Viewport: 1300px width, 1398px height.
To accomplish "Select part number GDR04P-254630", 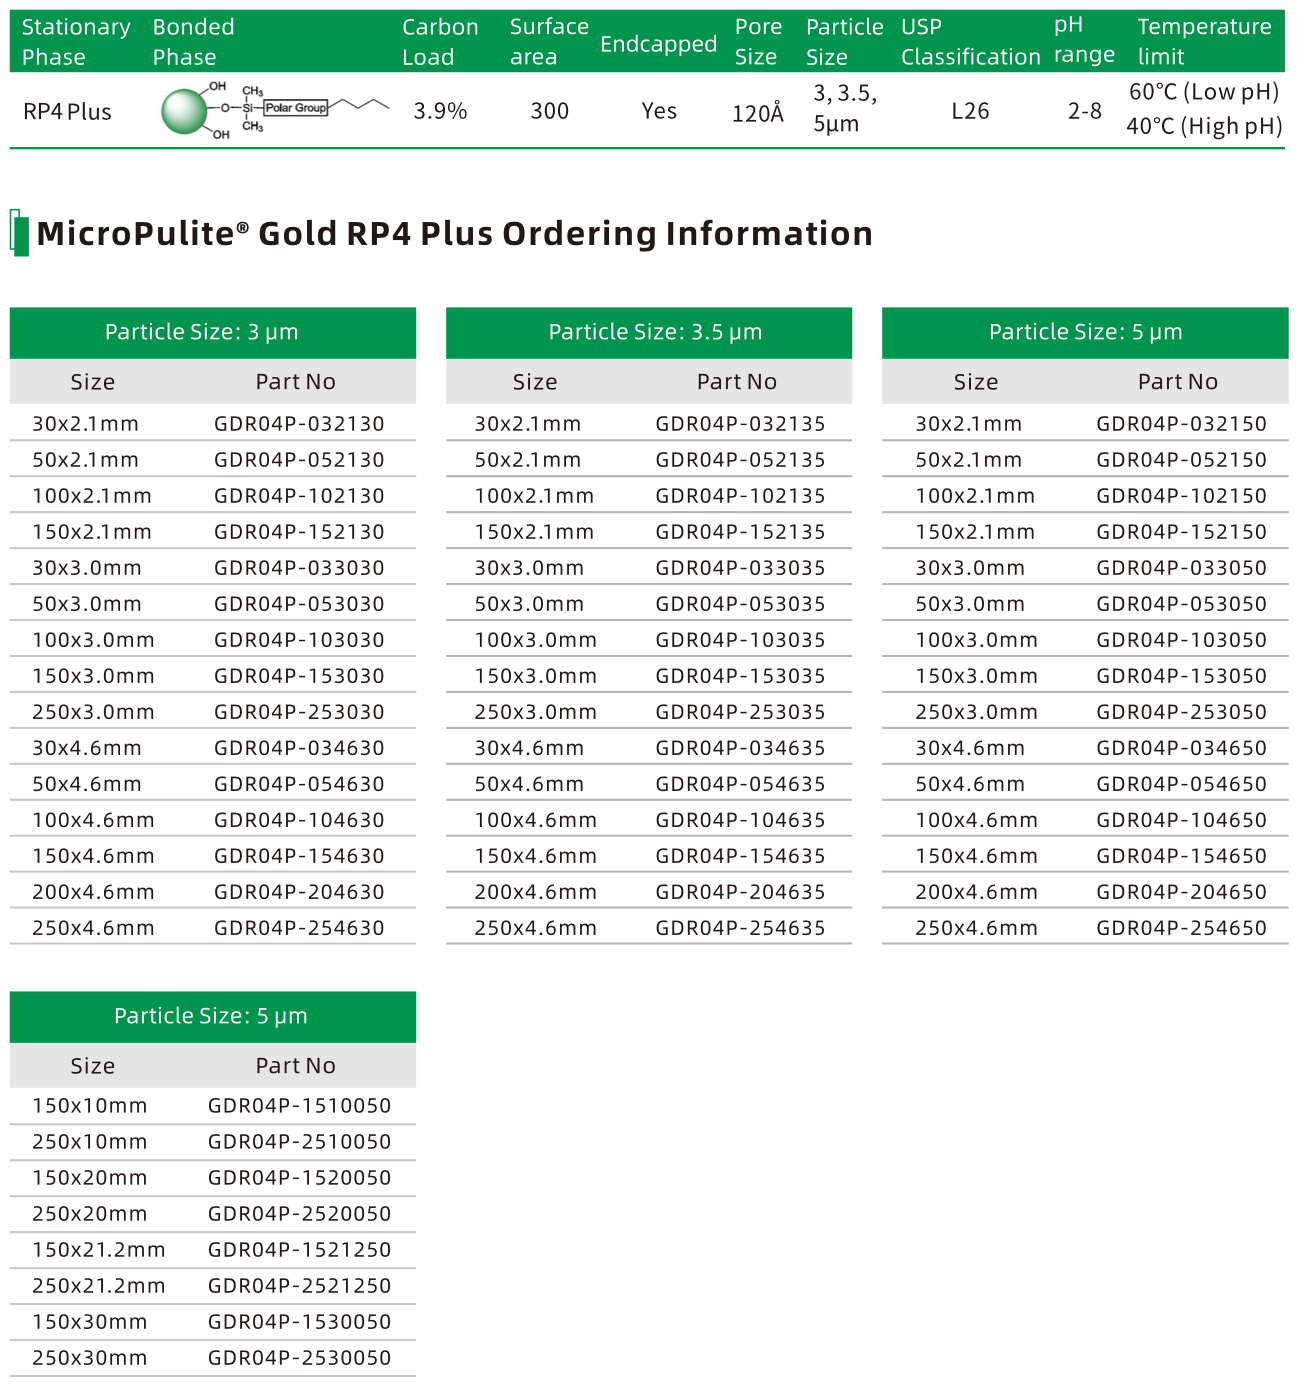I will [x=300, y=928].
